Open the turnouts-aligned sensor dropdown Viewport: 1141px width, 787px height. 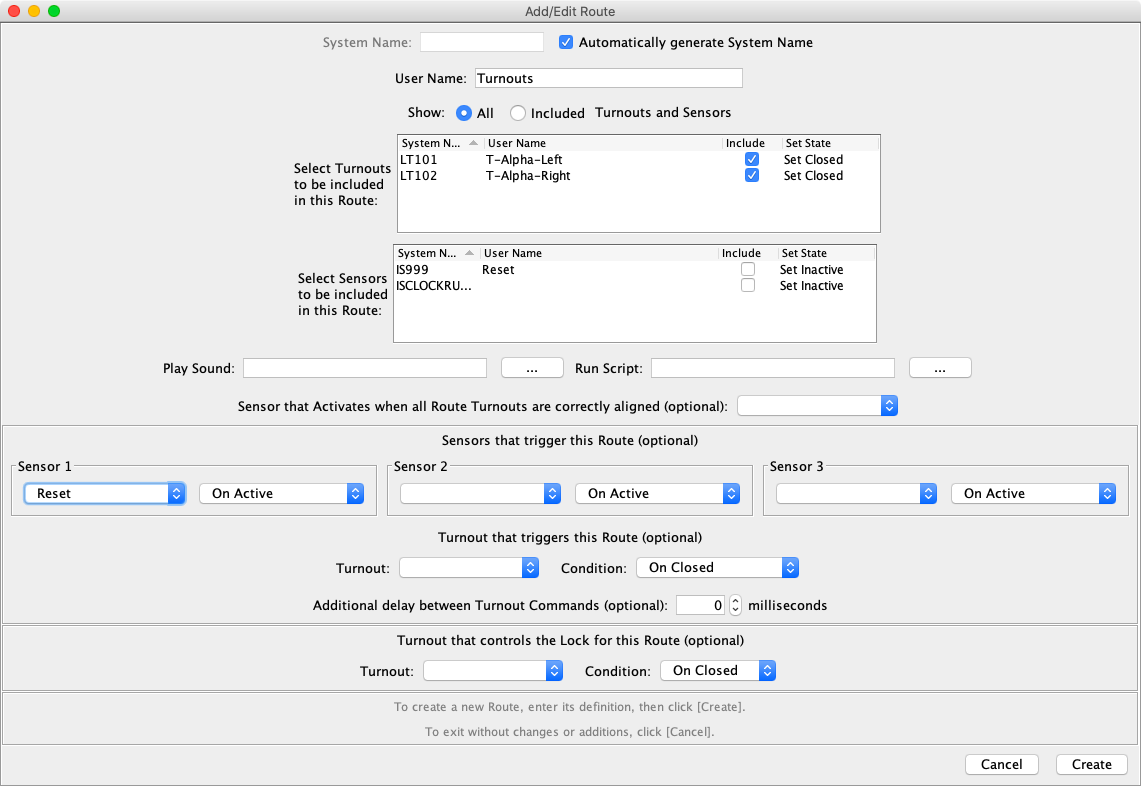click(x=817, y=406)
